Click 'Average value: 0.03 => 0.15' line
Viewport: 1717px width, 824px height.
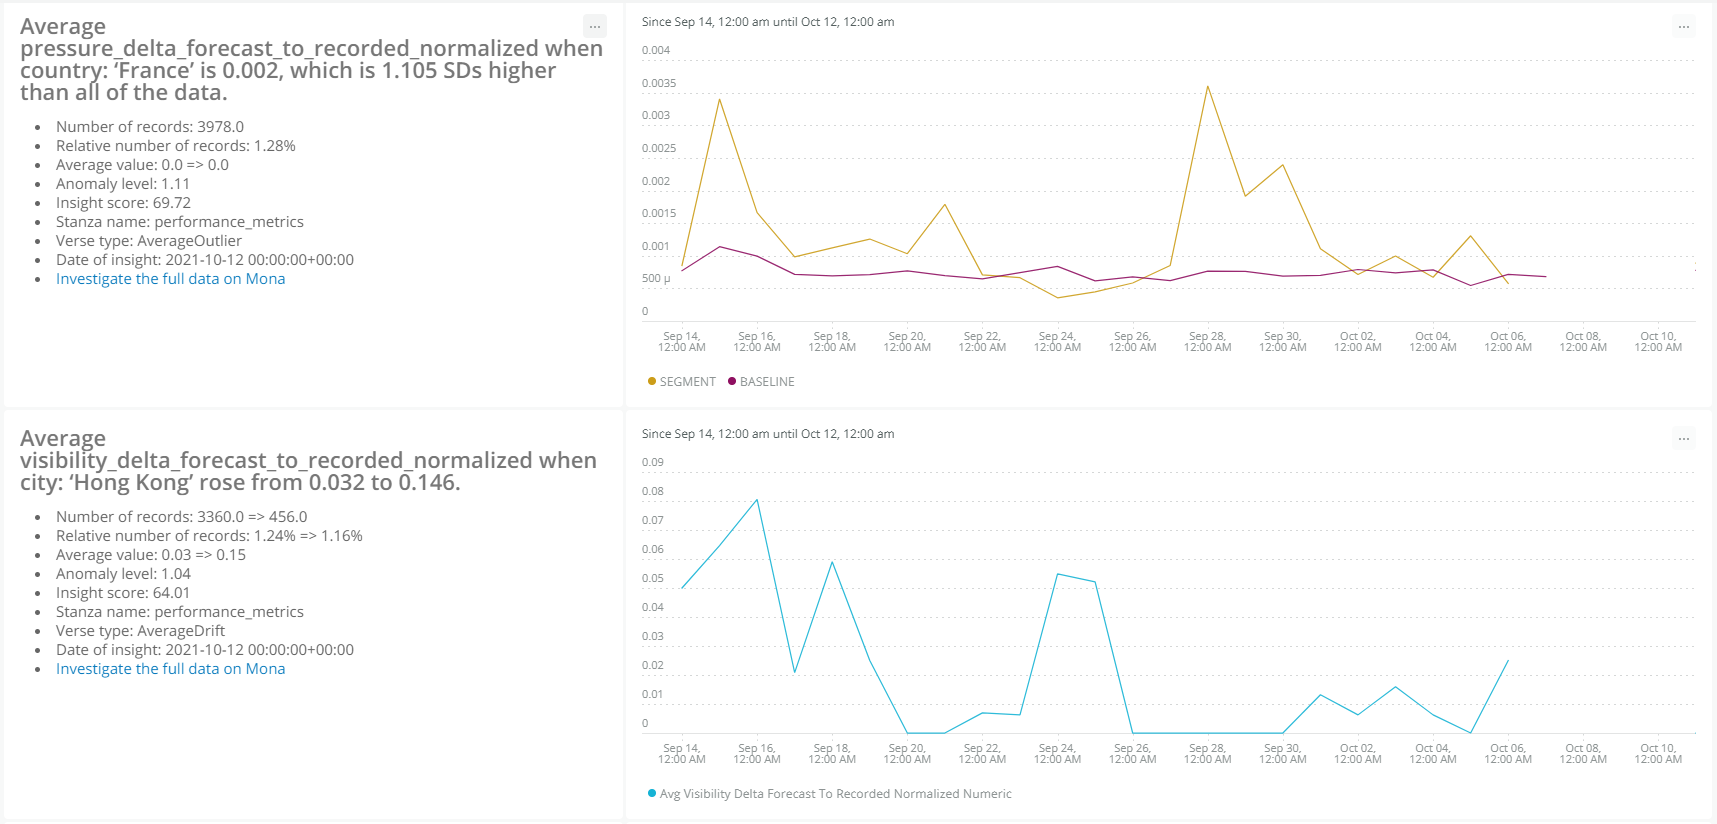pyautogui.click(x=151, y=555)
